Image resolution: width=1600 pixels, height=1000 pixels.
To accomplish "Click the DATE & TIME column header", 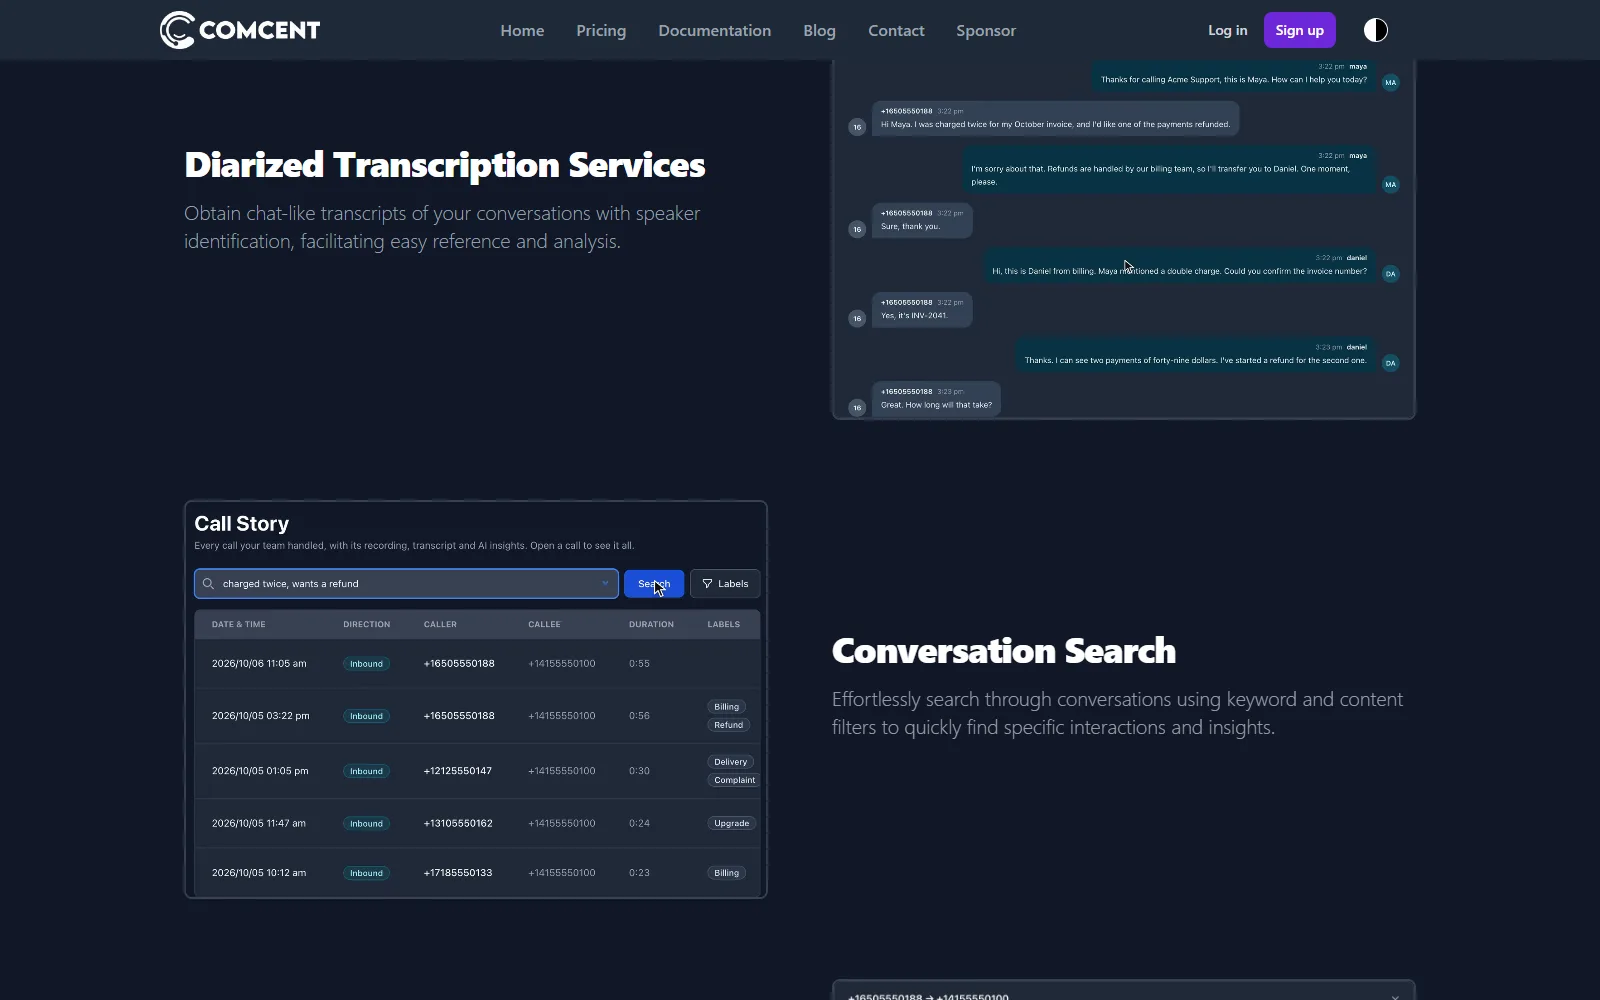I will click(238, 624).
